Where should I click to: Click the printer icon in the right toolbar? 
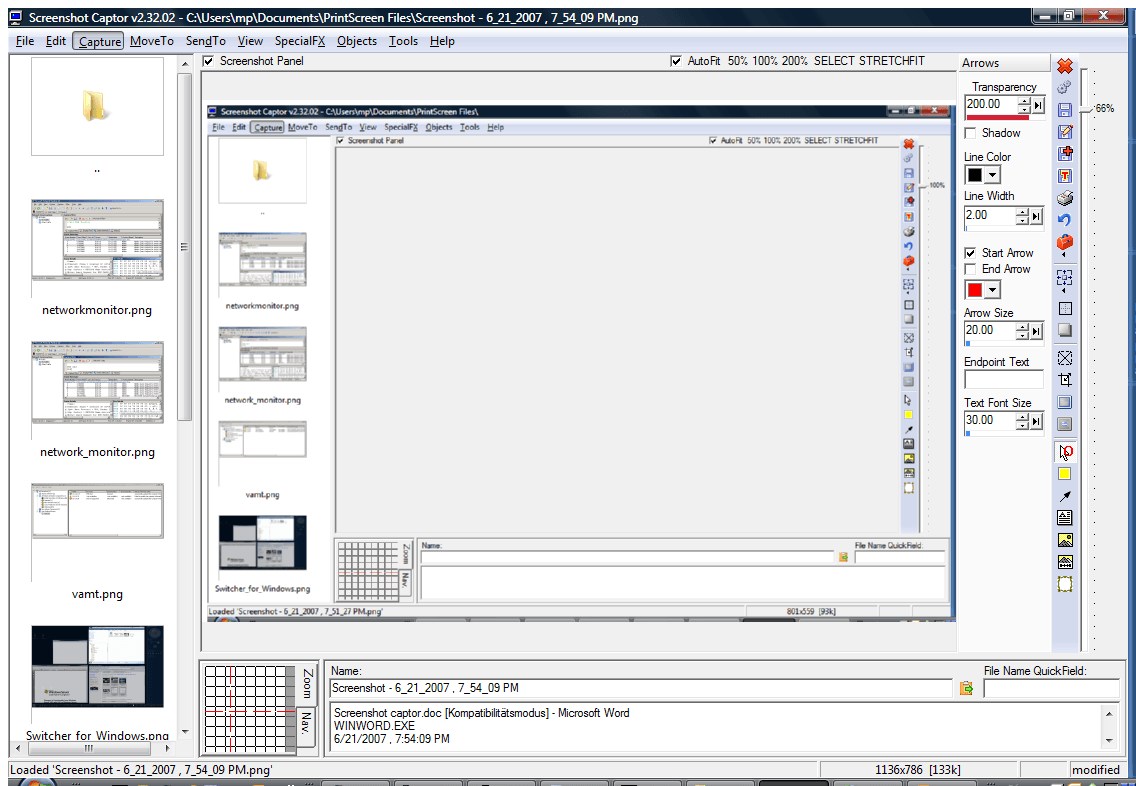[x=1065, y=198]
